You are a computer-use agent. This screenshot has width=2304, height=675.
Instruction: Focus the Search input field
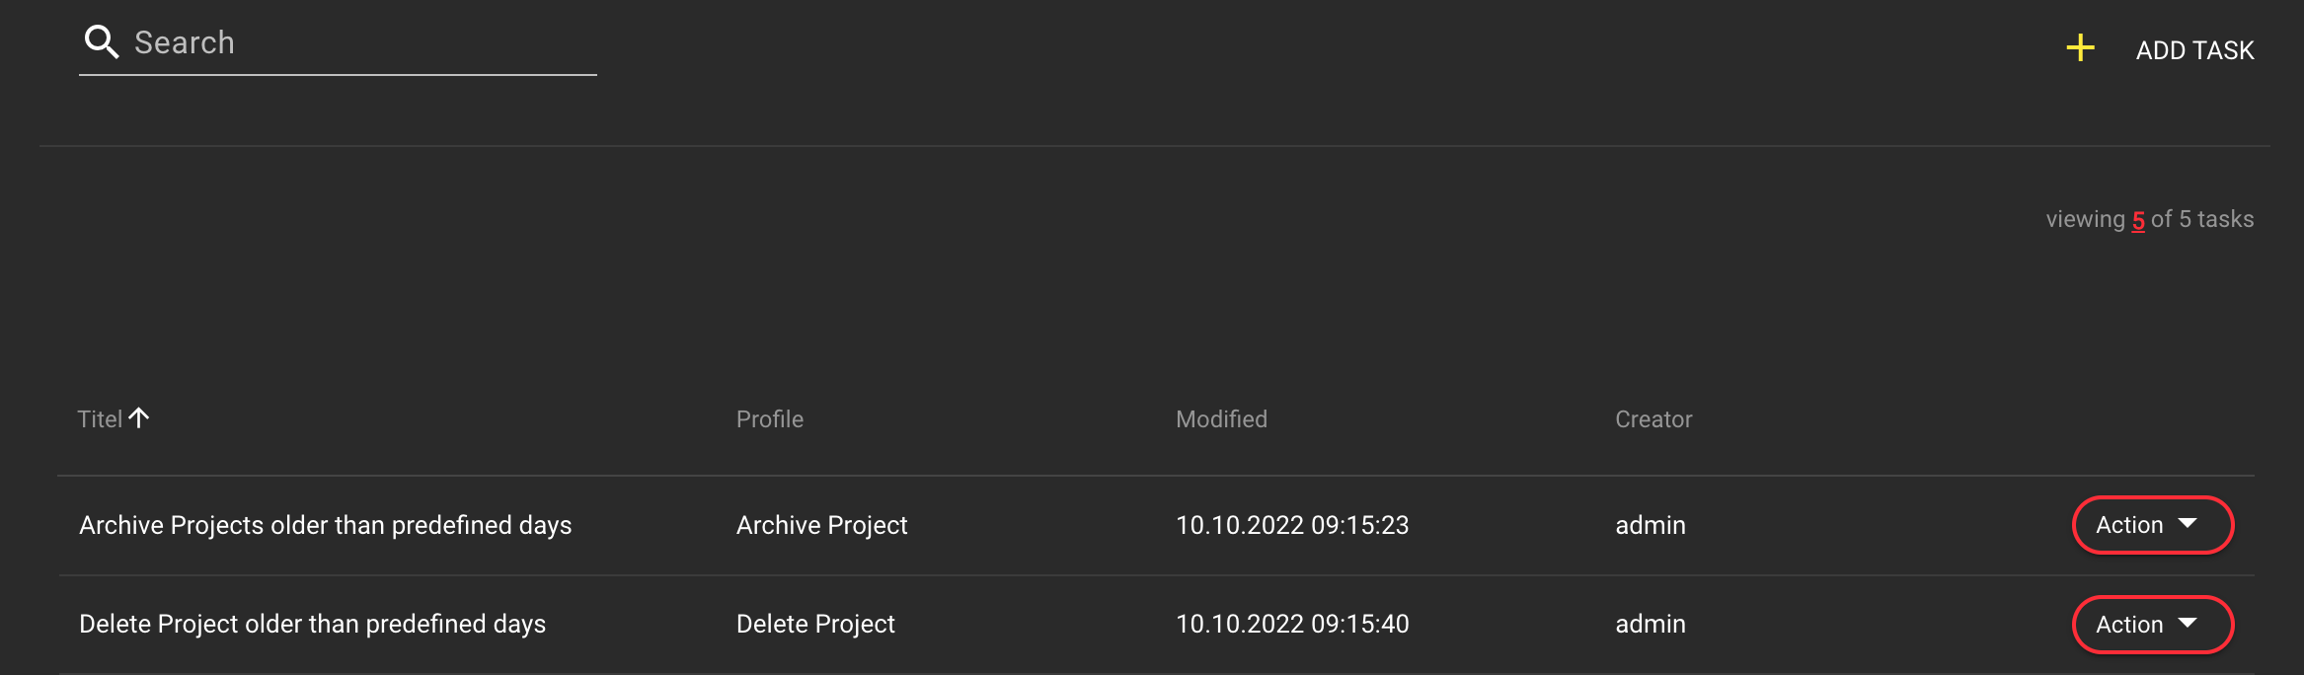coord(360,43)
